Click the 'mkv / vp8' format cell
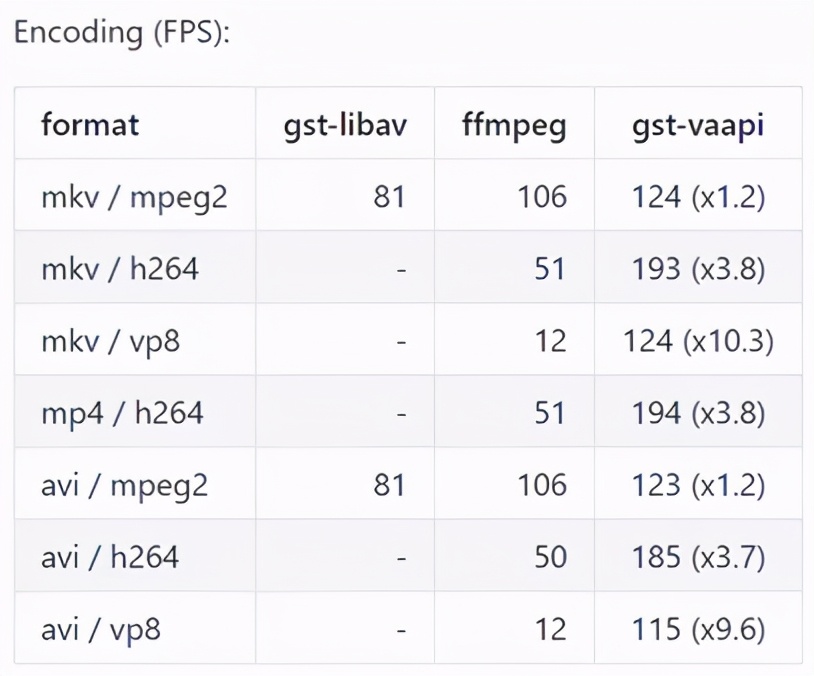Viewport: 814px width, 676px height. point(111,342)
